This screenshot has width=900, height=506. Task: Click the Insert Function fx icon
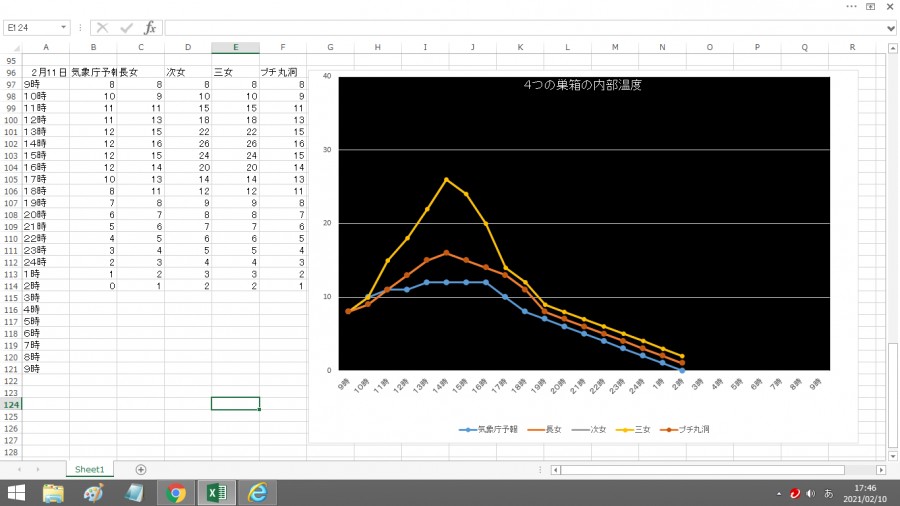pyautogui.click(x=150, y=28)
